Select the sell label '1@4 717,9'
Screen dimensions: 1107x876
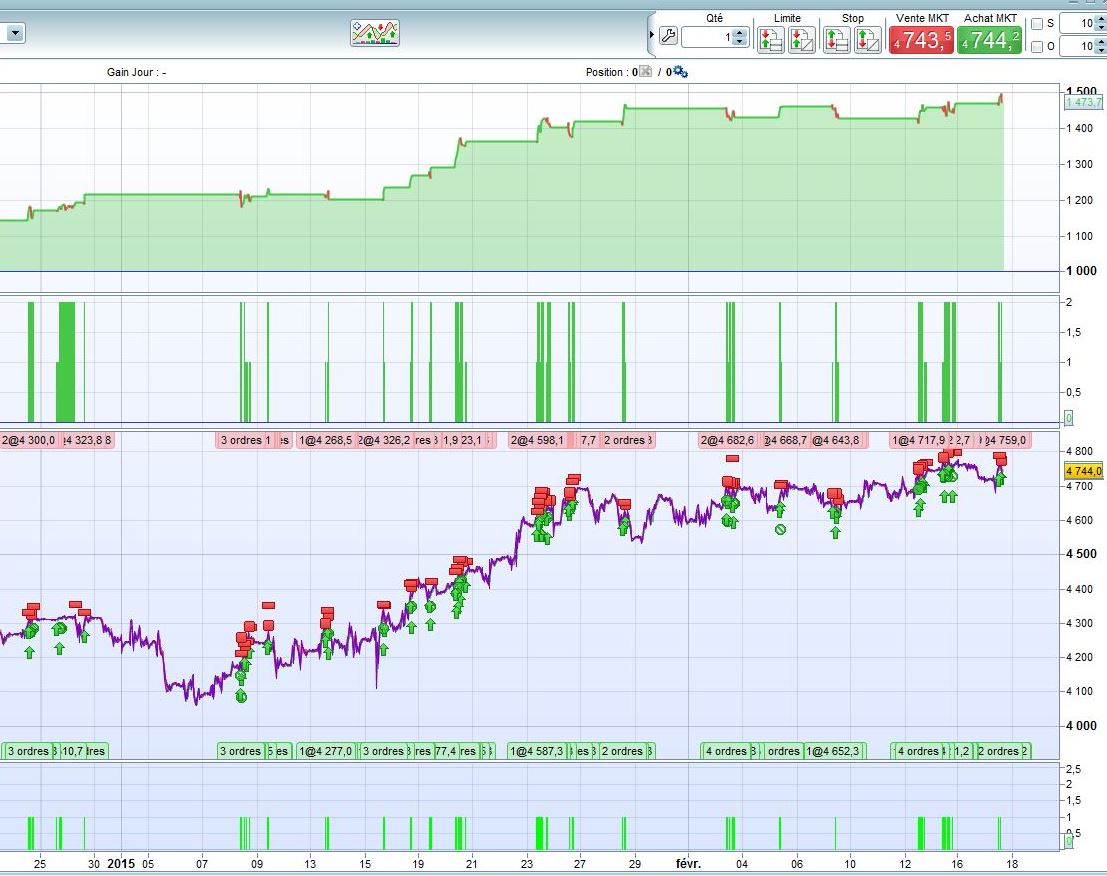point(918,440)
